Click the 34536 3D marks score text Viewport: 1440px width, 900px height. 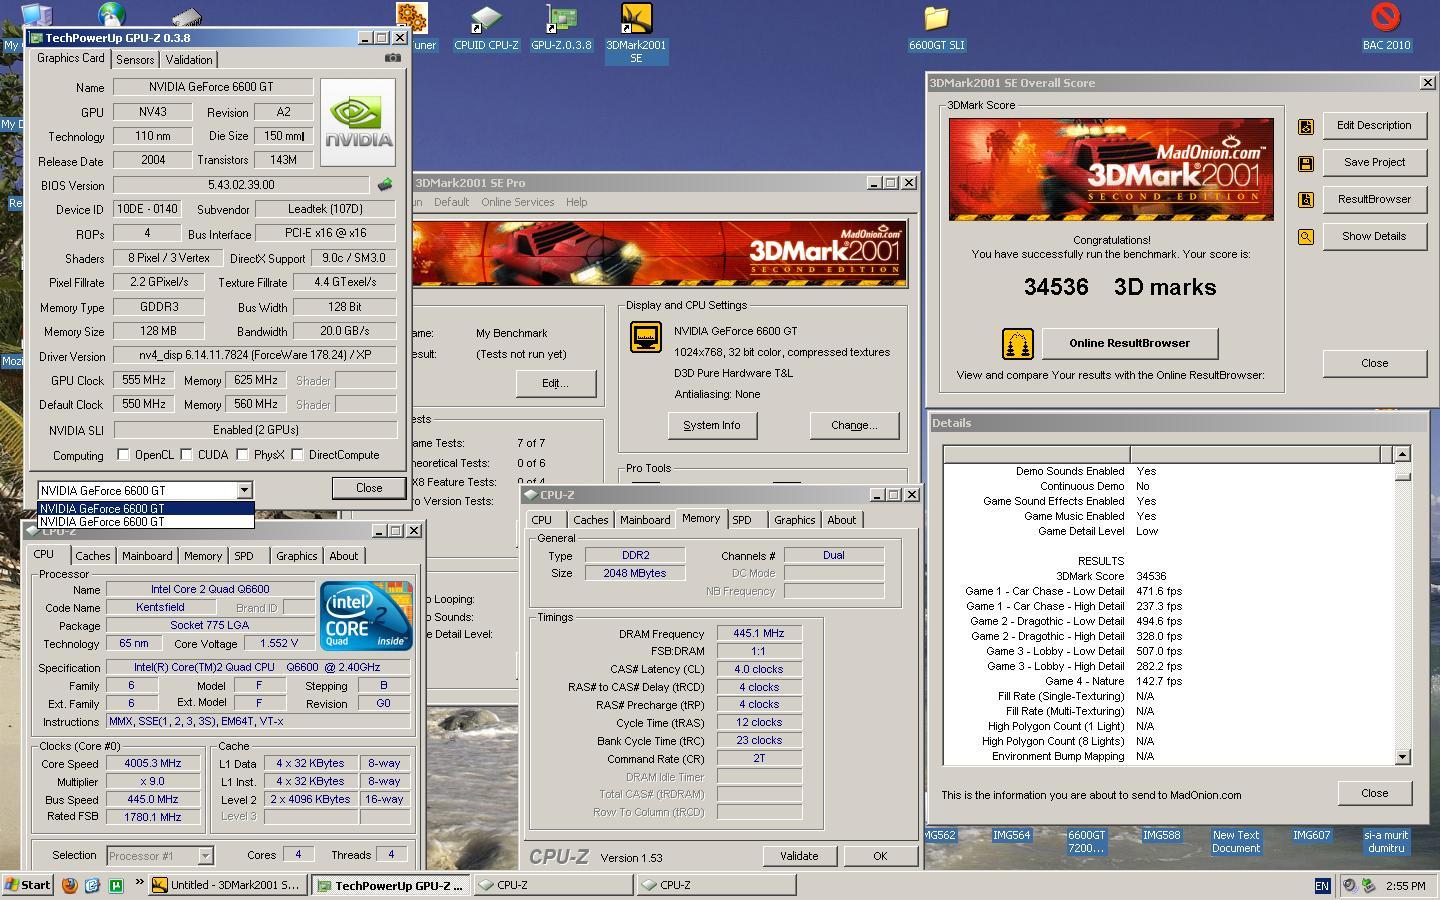(1120, 287)
